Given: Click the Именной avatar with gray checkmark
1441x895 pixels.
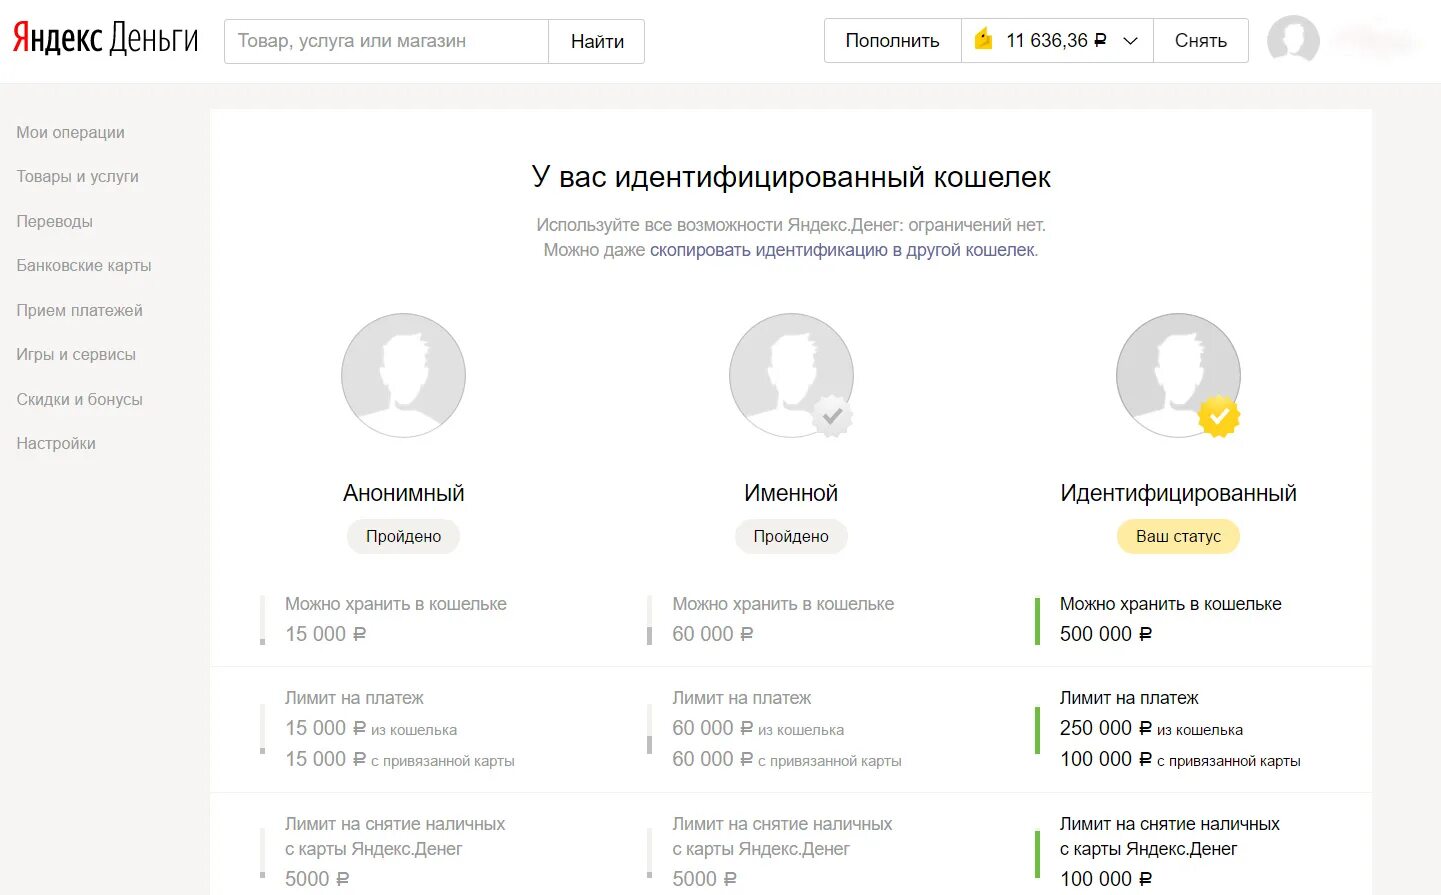Looking at the screenshot, I should [x=791, y=375].
